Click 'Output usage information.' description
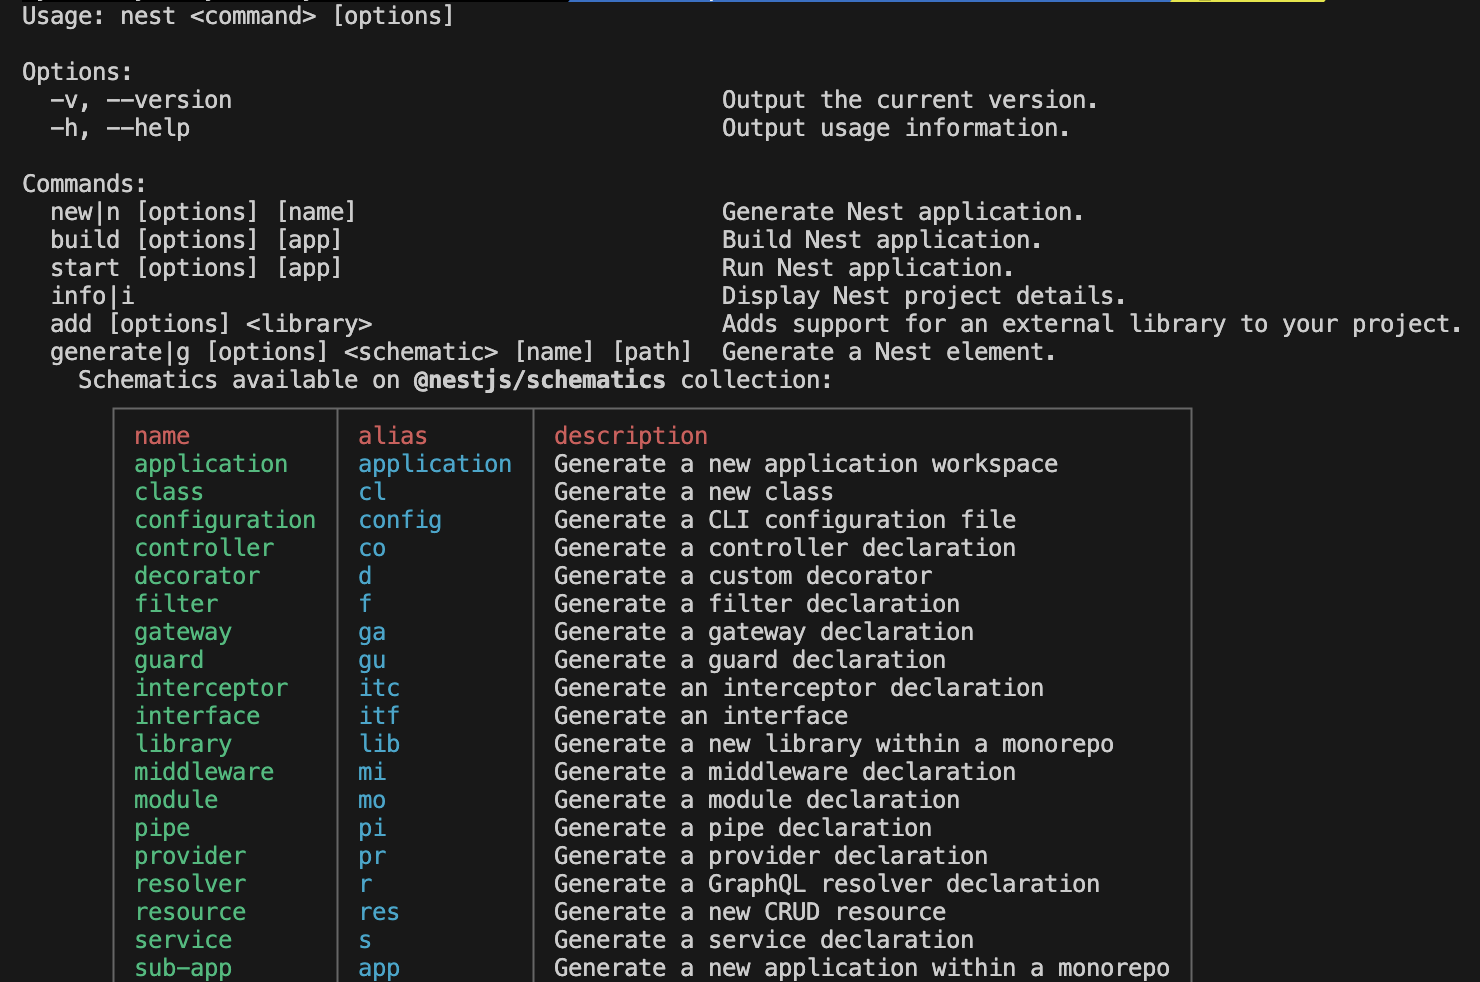 (x=896, y=128)
